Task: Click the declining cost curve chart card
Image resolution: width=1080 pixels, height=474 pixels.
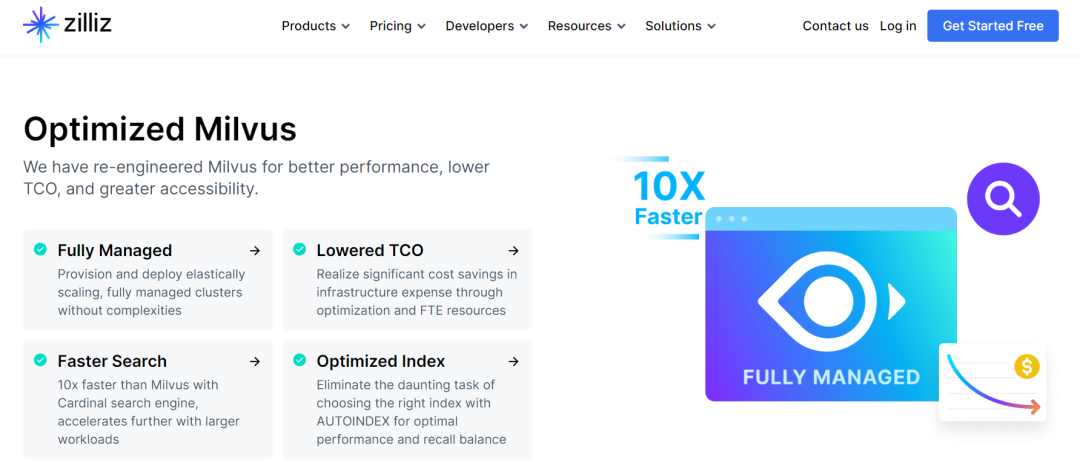Action: point(993,382)
